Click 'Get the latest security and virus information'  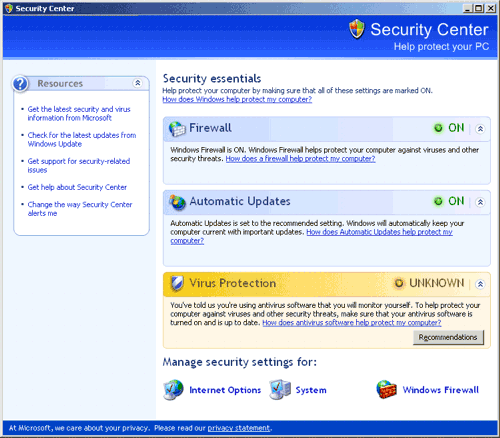coord(79,114)
